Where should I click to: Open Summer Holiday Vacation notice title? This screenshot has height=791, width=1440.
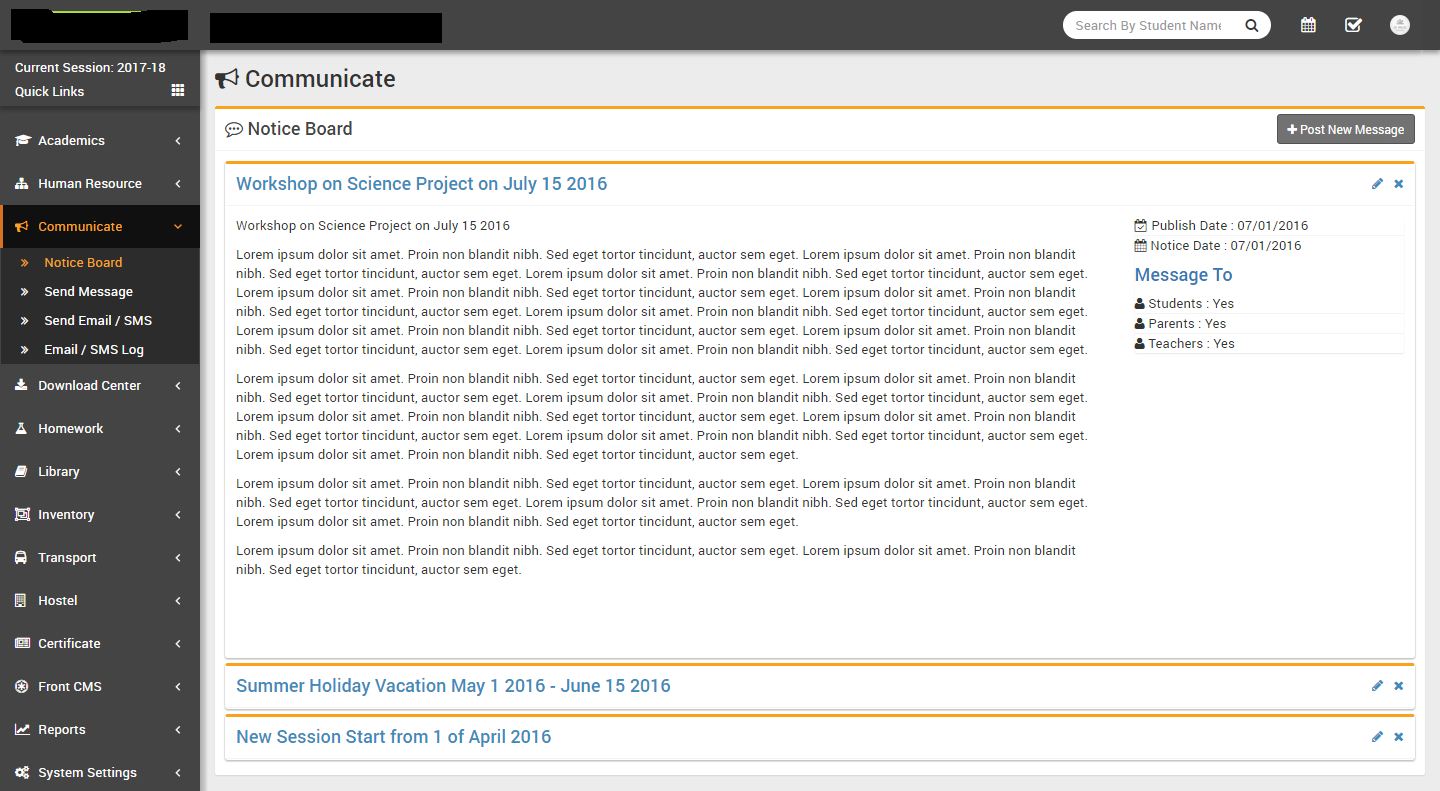453,686
